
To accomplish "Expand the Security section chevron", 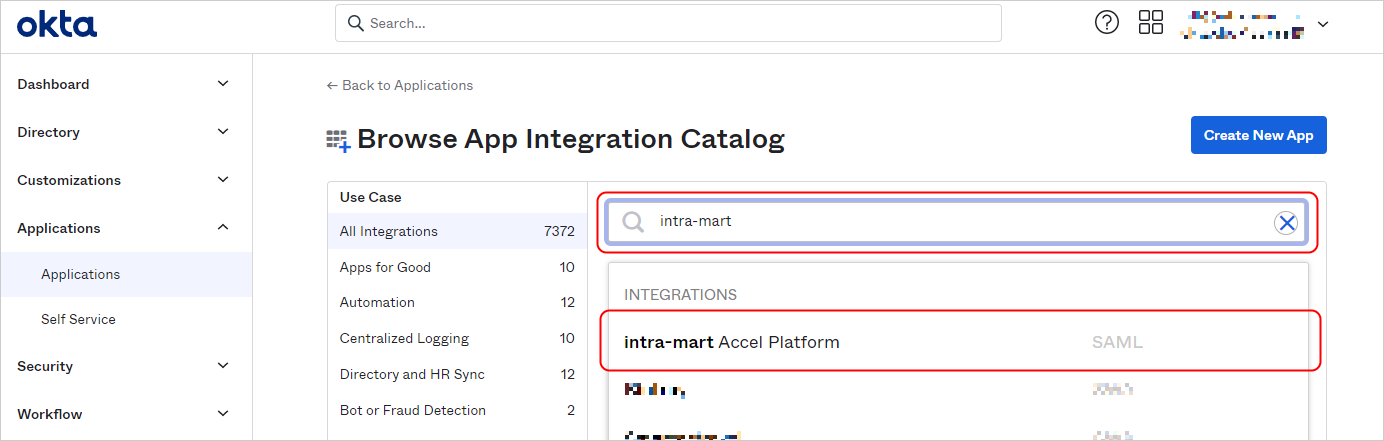I will (x=223, y=366).
